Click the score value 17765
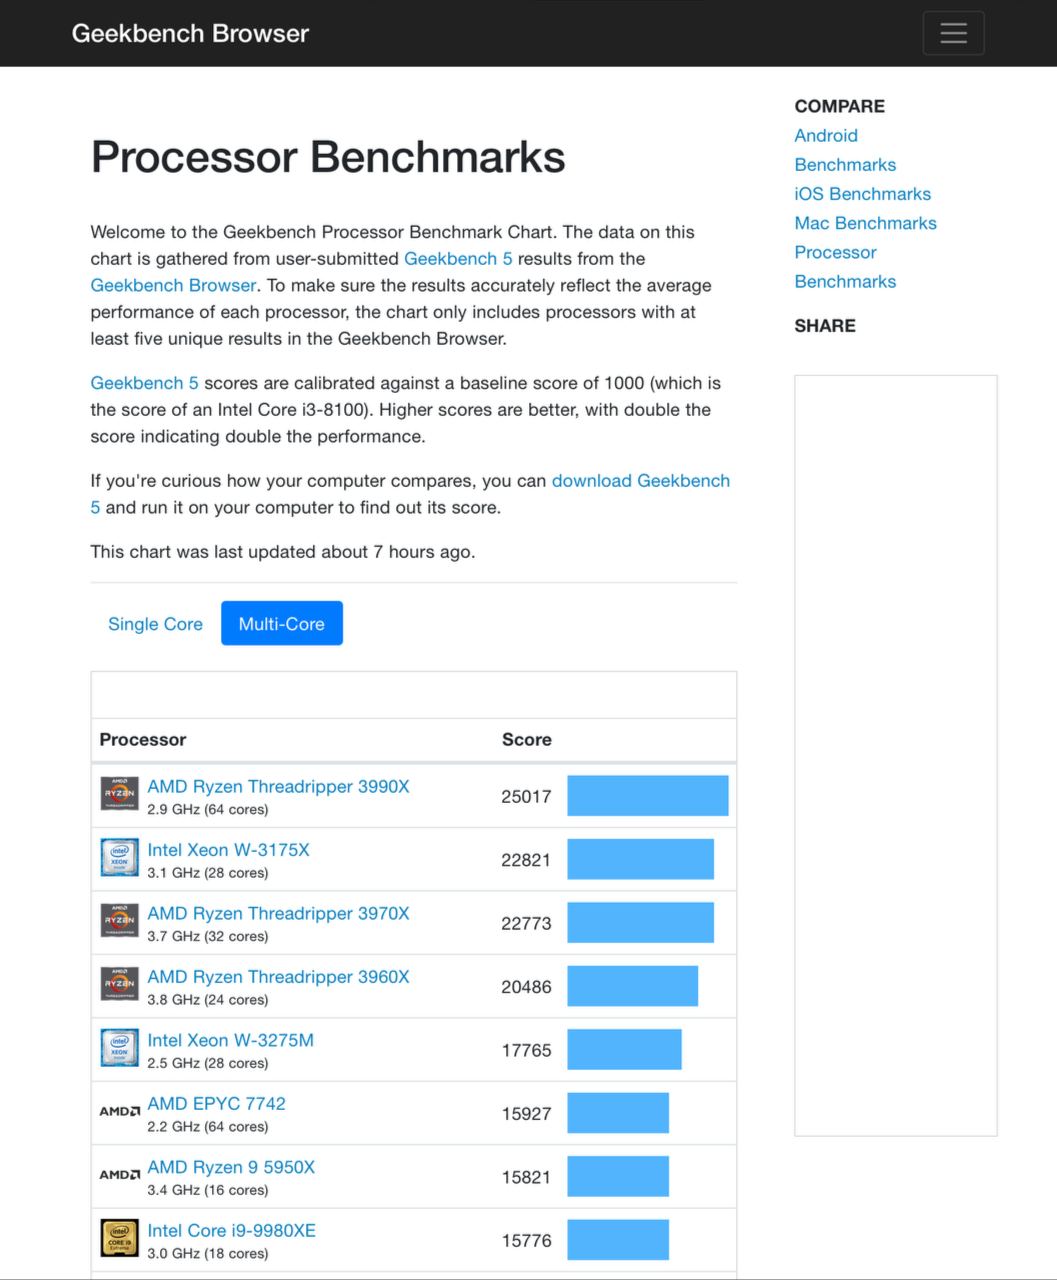Viewport: 1057px width, 1280px height. [x=526, y=1050]
